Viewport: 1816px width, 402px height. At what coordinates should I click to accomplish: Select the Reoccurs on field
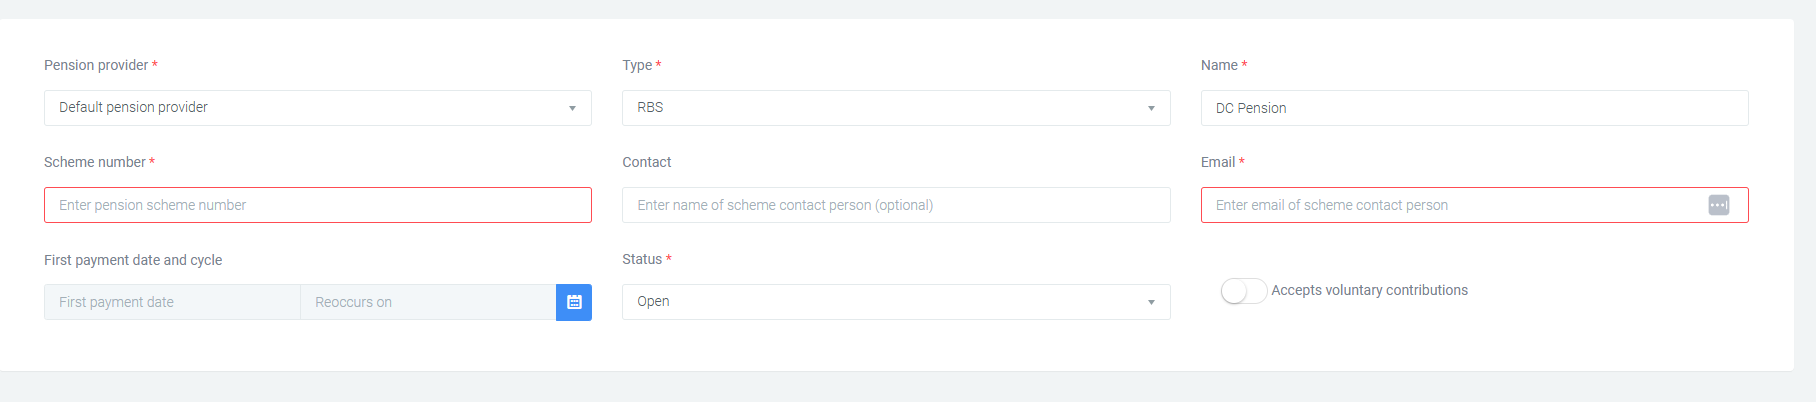[x=427, y=302]
